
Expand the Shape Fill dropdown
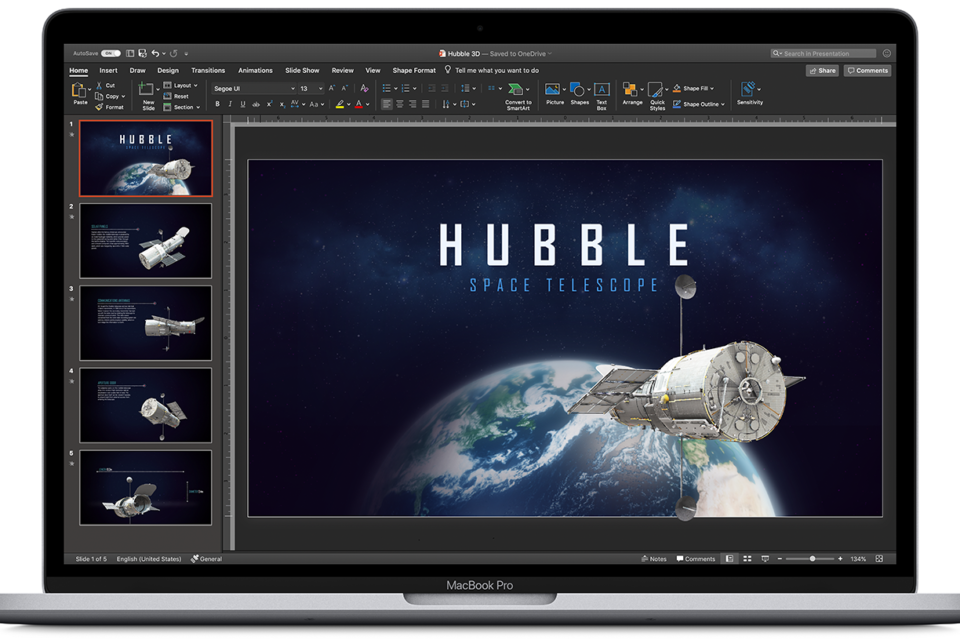pyautogui.click(x=711, y=88)
